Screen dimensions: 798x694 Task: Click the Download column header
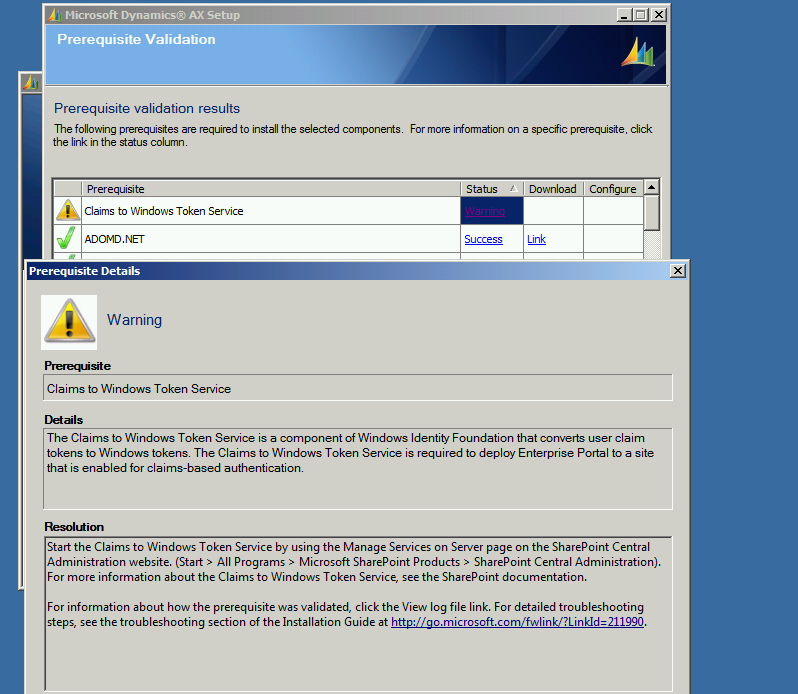553,189
